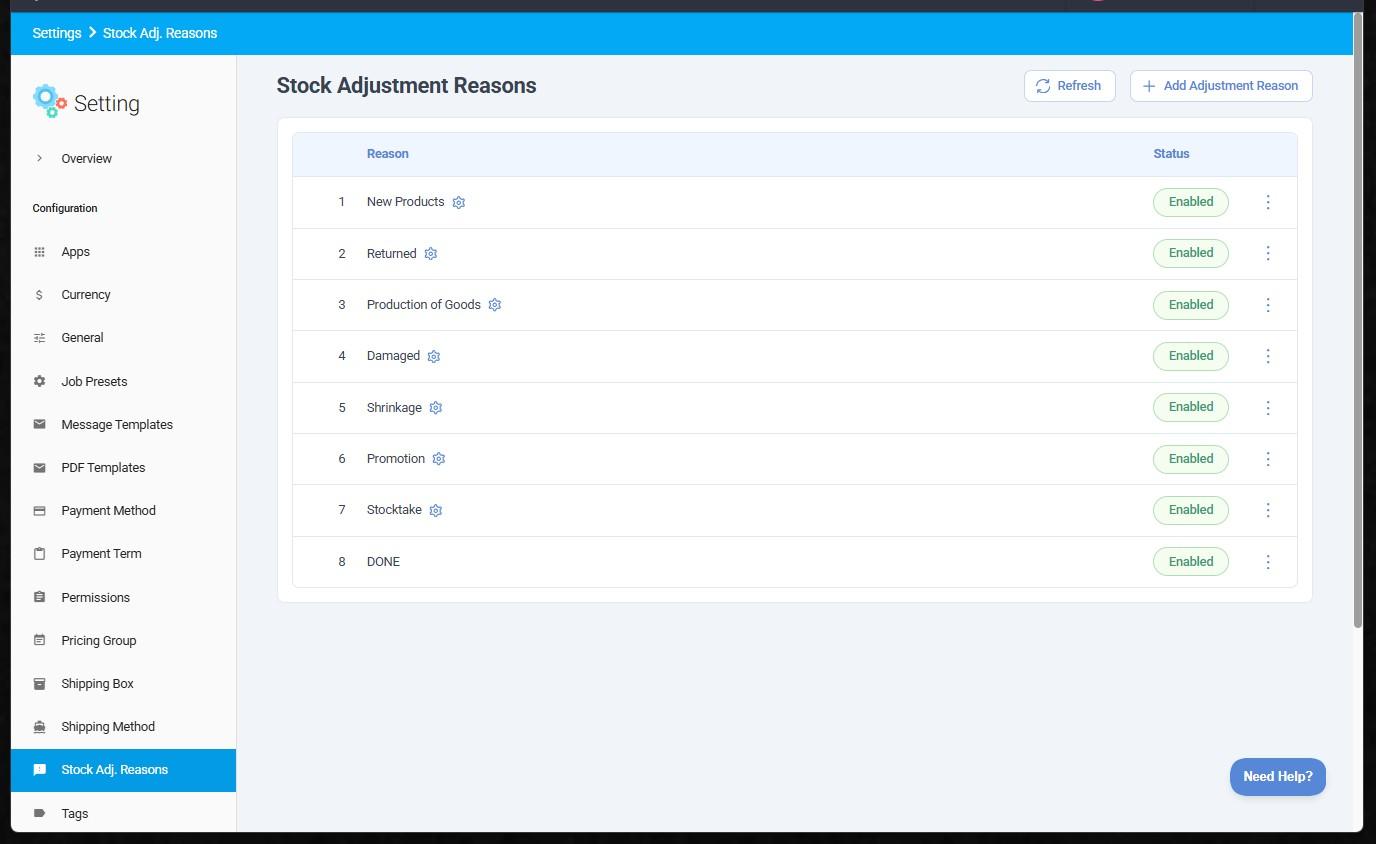Open the Need Help? chat widget
The width and height of the screenshot is (1376, 844).
[x=1277, y=777]
